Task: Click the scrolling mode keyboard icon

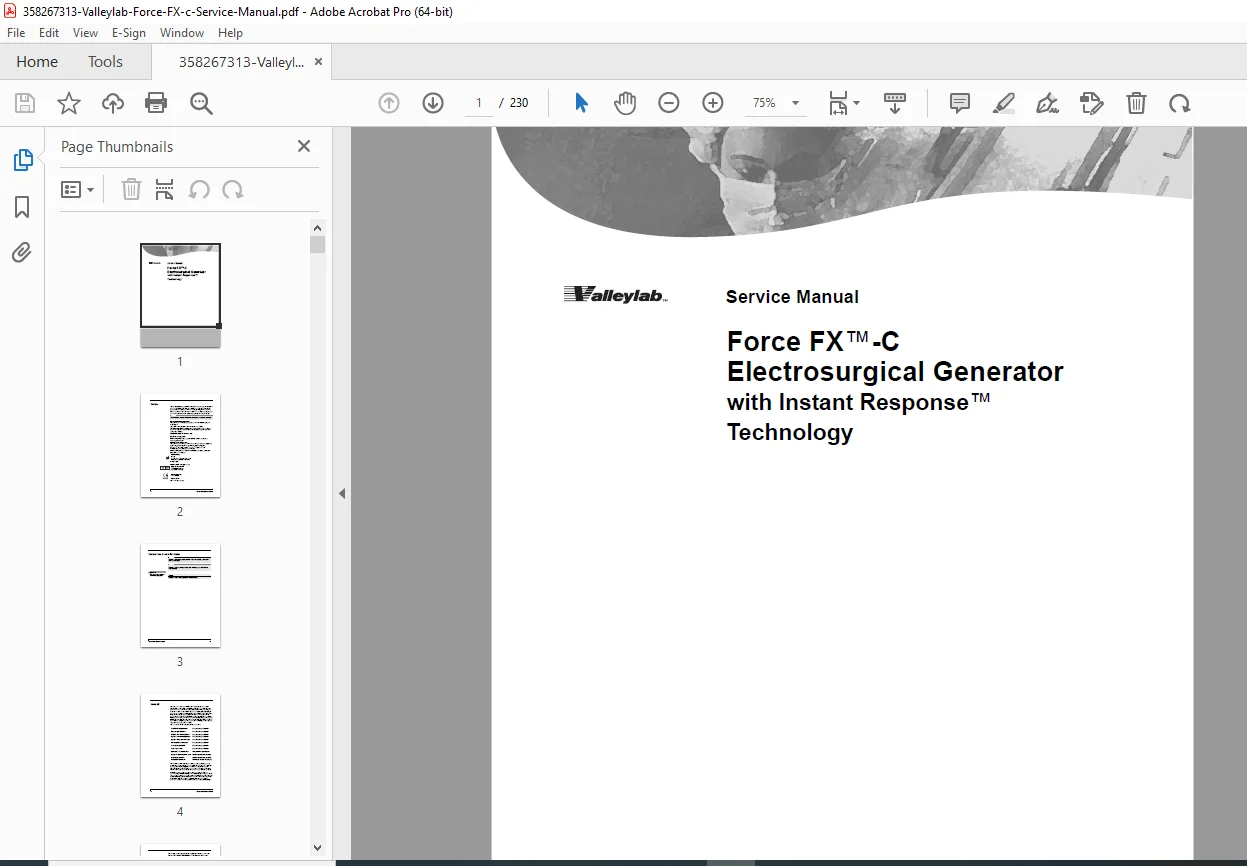Action: 895,103
